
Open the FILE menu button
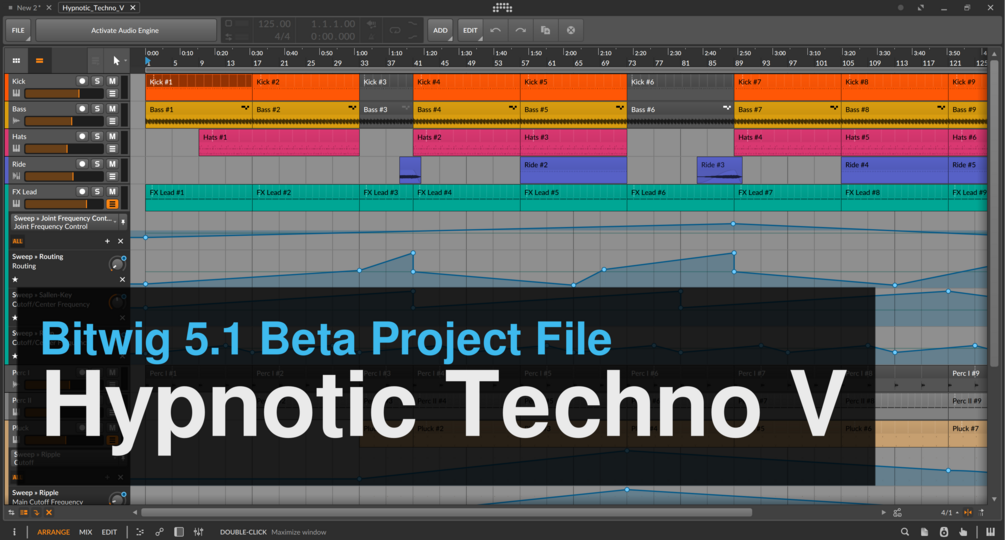pos(18,30)
